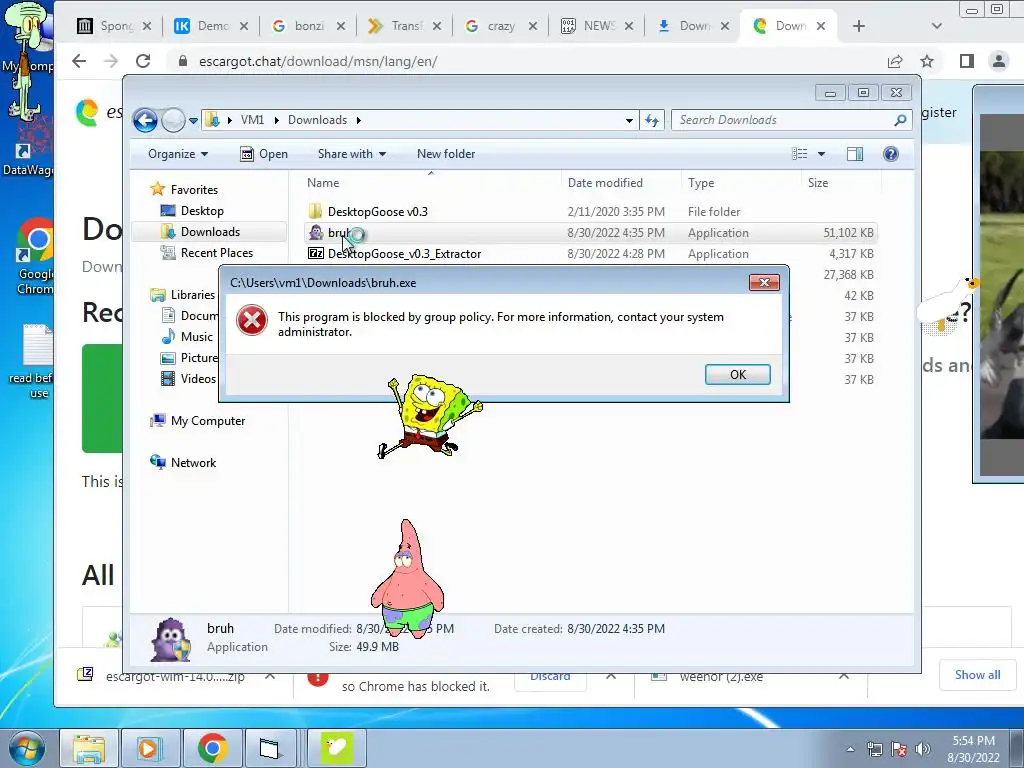Open Windows Explorer from taskbar
This screenshot has width=1024, height=768.
coord(89,748)
